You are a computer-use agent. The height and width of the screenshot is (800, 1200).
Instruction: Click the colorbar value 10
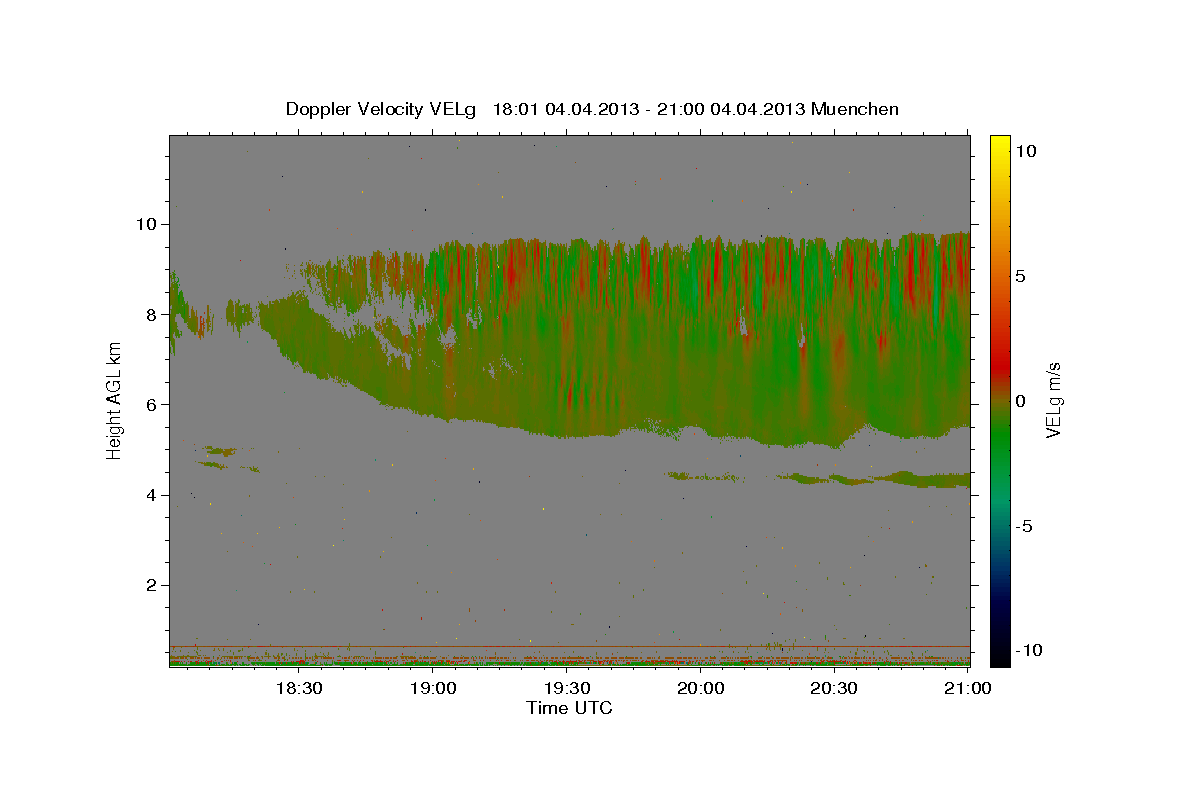tap(1027, 151)
